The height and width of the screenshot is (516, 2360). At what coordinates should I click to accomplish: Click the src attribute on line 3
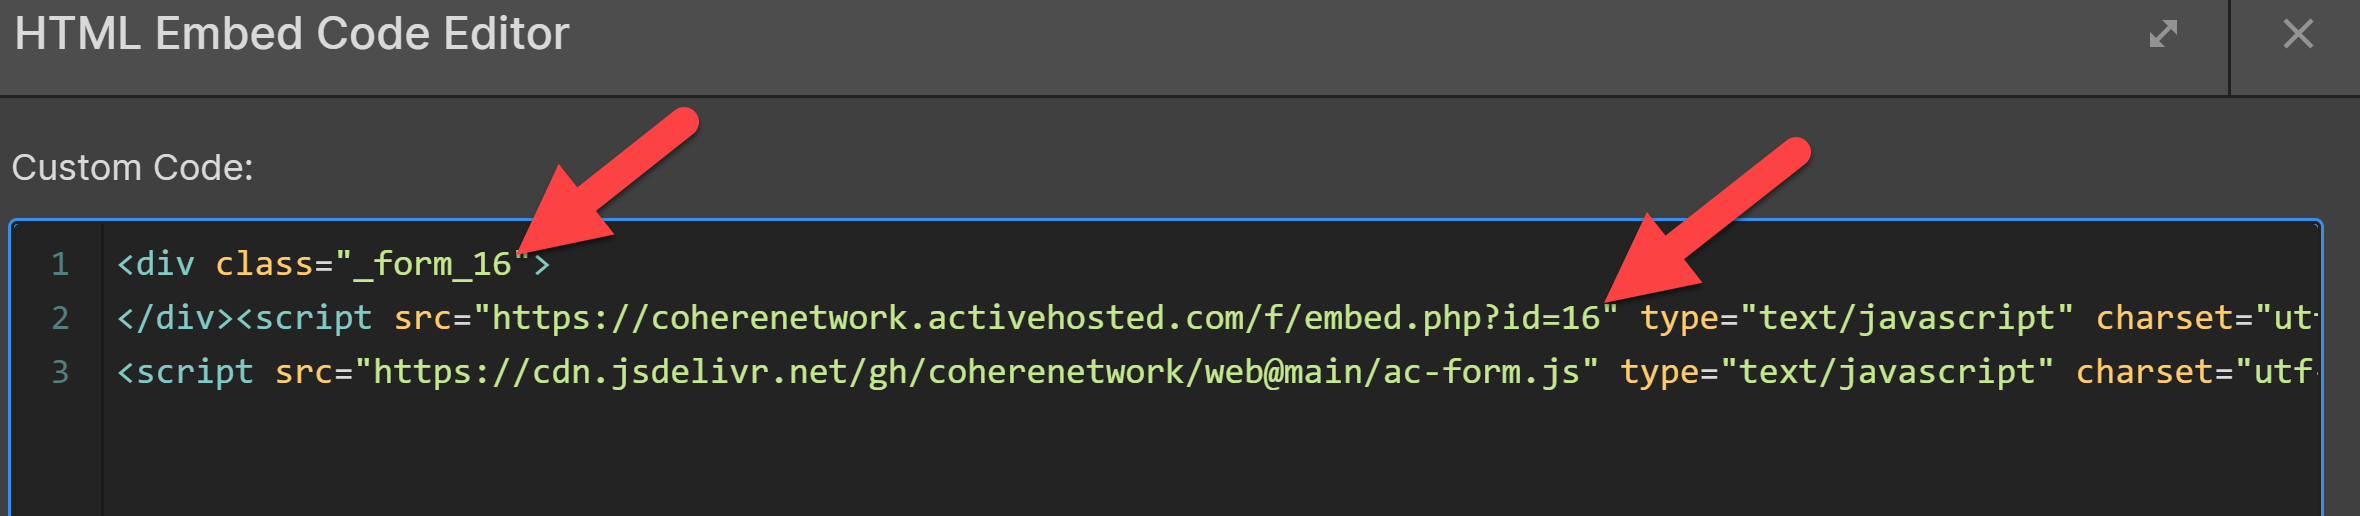click(x=304, y=372)
